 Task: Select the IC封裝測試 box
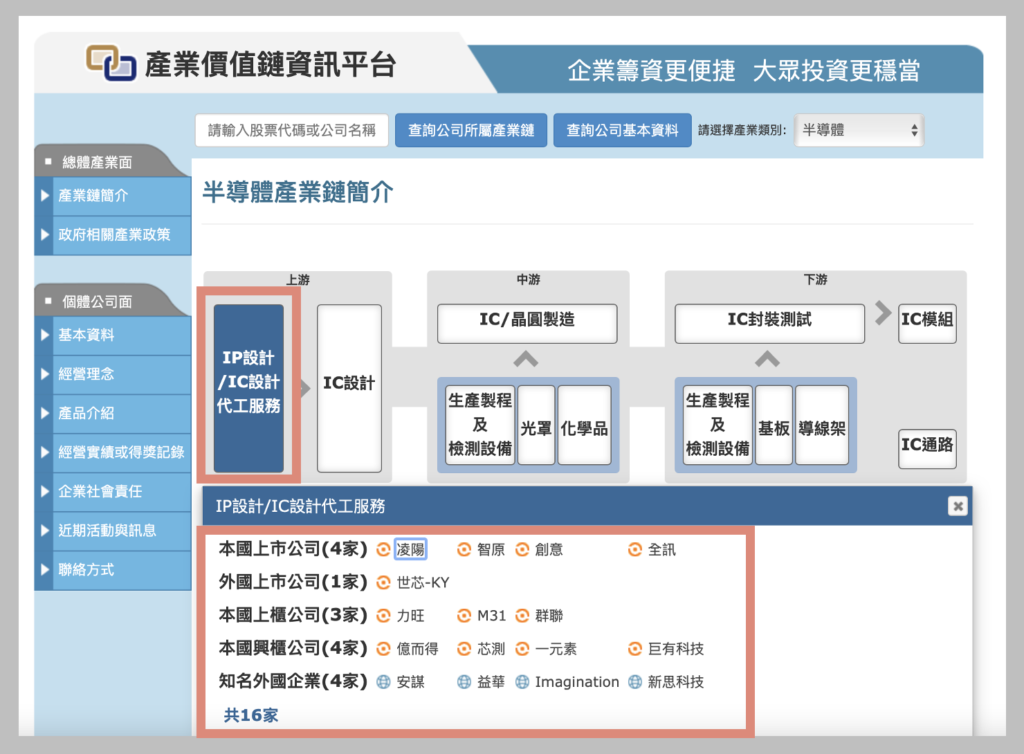coord(769,323)
